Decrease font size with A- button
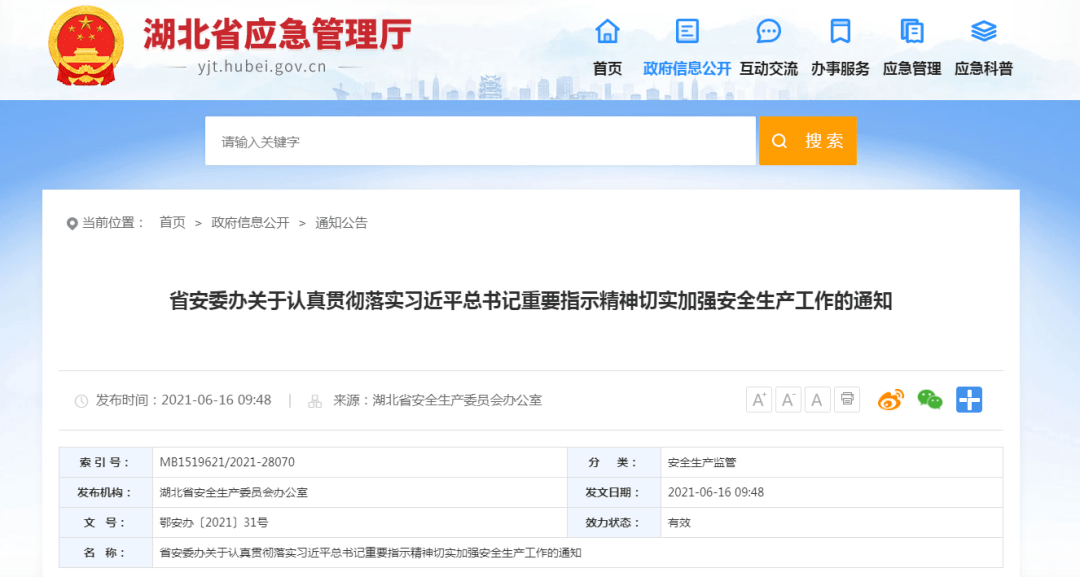The width and height of the screenshot is (1080, 577). (x=788, y=400)
